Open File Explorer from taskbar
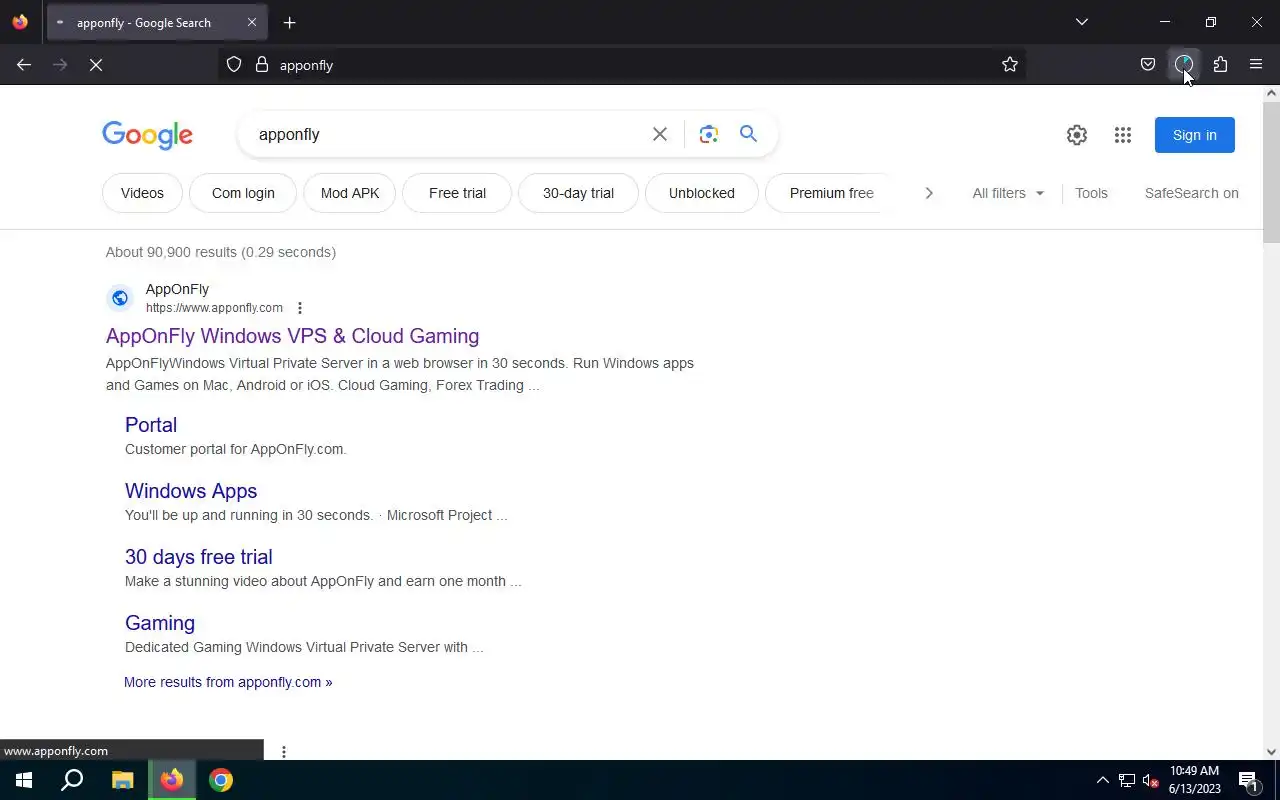The image size is (1280, 800). click(122, 780)
